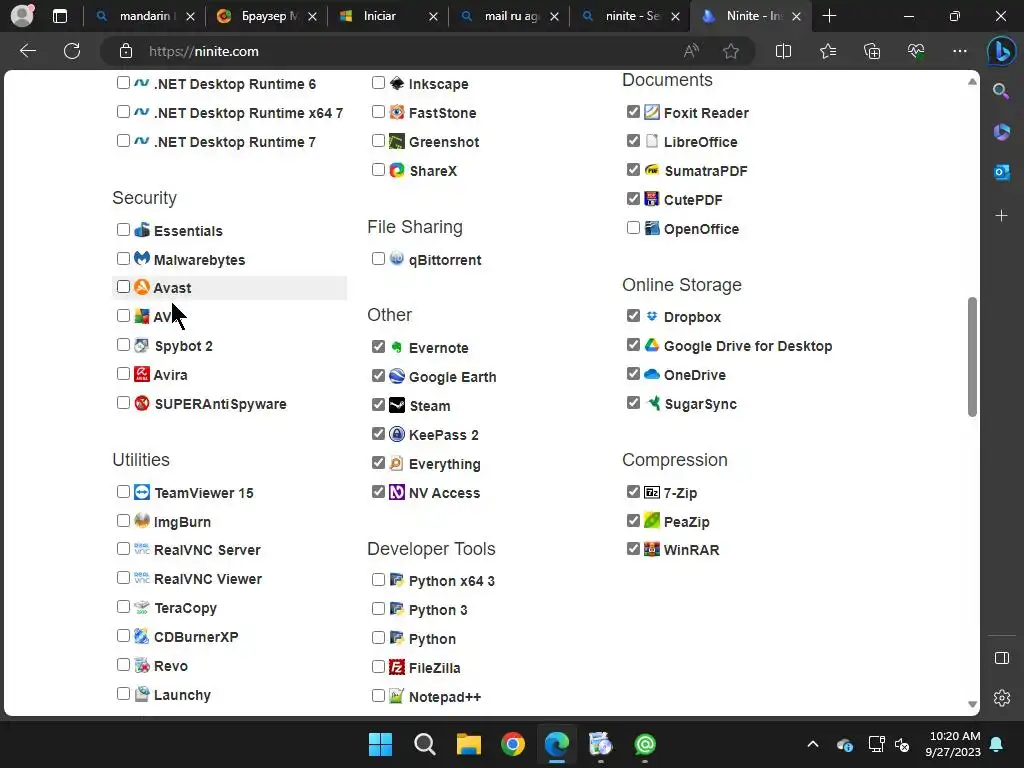Image resolution: width=1024 pixels, height=768 pixels.
Task: Open the Edge split screen button
Action: tap(783, 51)
